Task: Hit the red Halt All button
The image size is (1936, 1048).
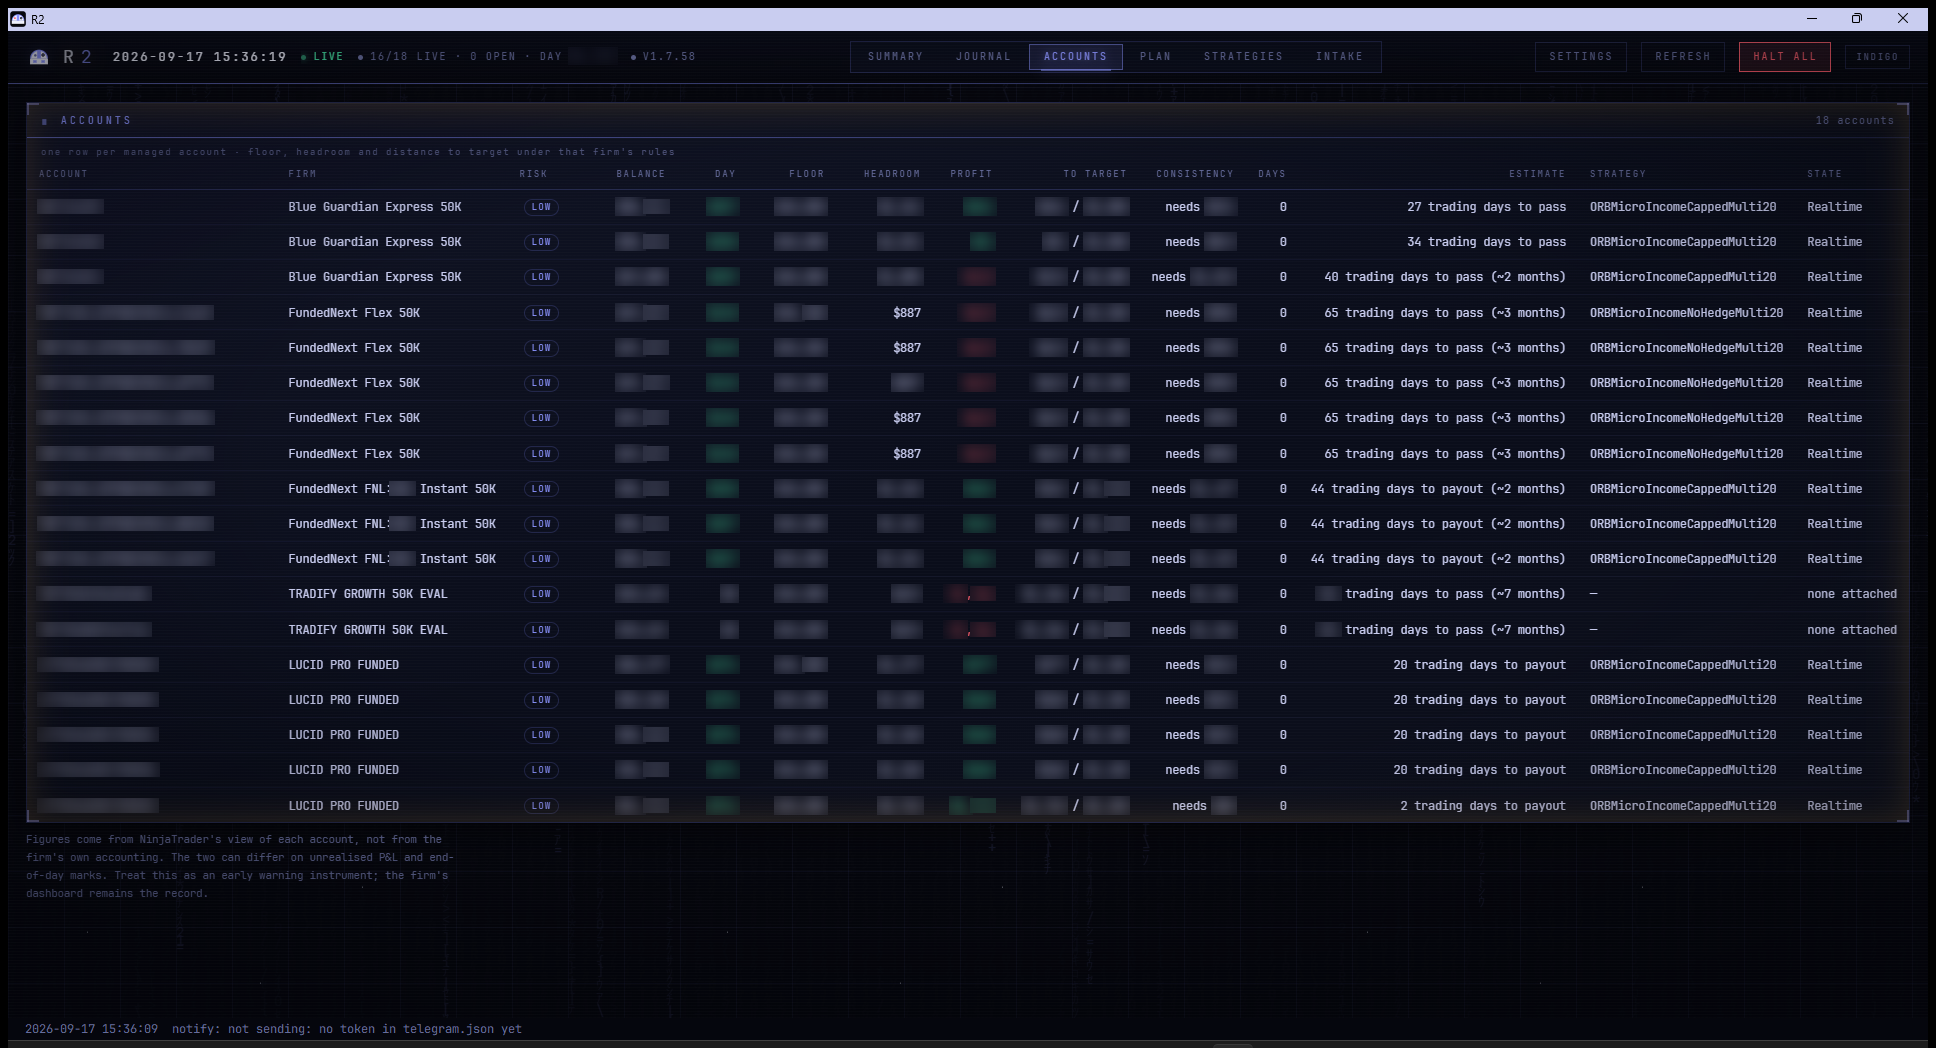Action: [x=1785, y=57]
